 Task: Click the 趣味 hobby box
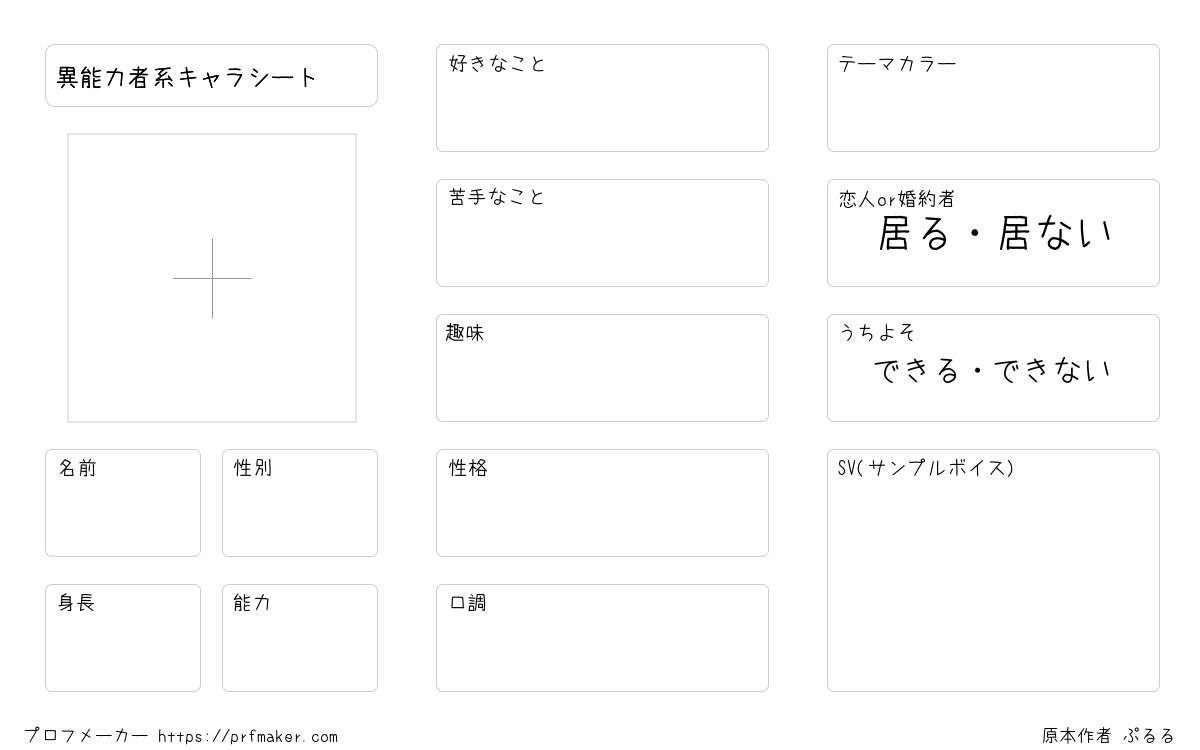click(x=602, y=368)
